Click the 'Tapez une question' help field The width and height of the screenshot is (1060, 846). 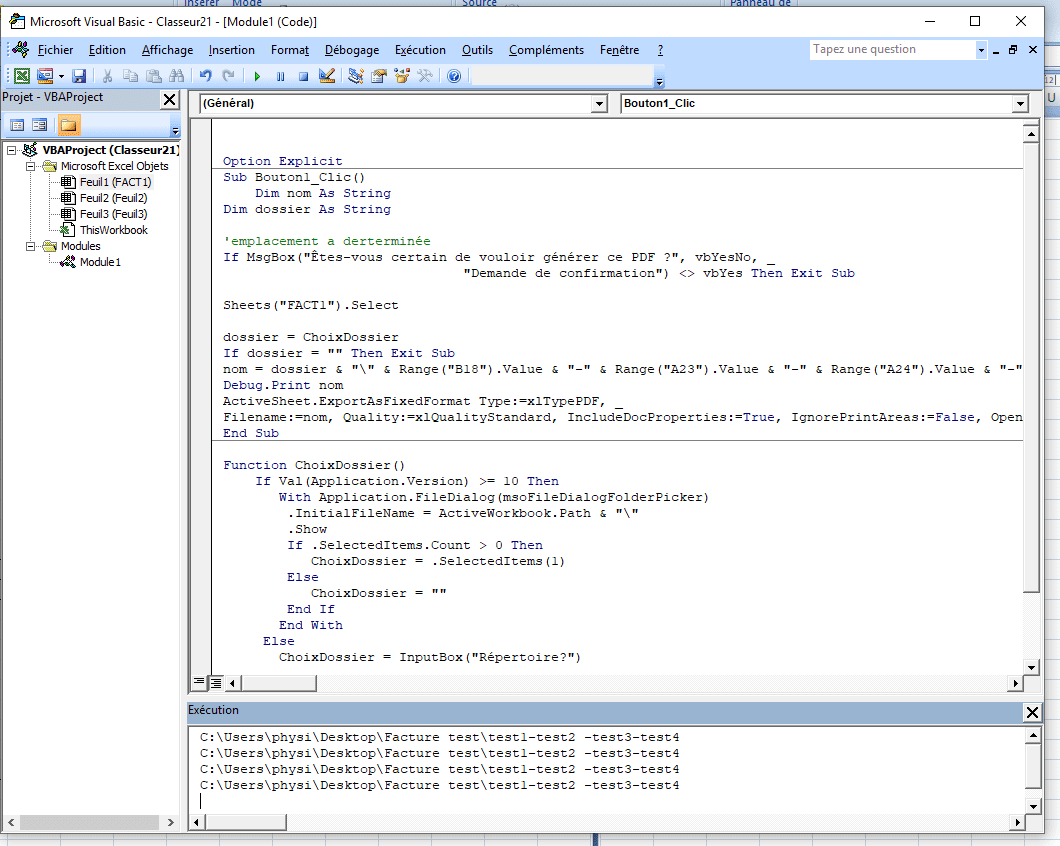point(890,49)
